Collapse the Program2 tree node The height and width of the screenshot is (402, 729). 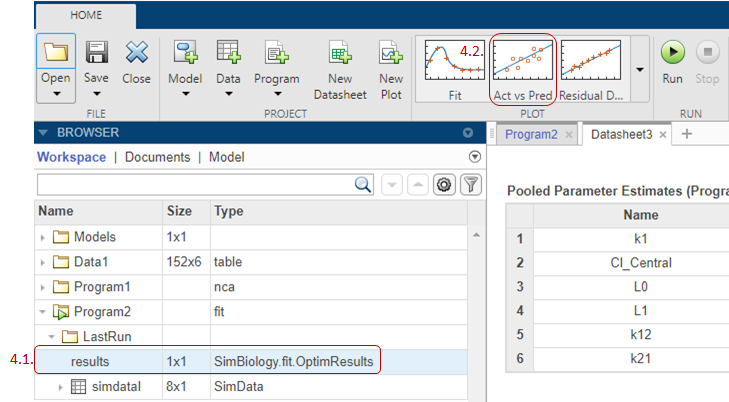pyautogui.click(x=42, y=311)
